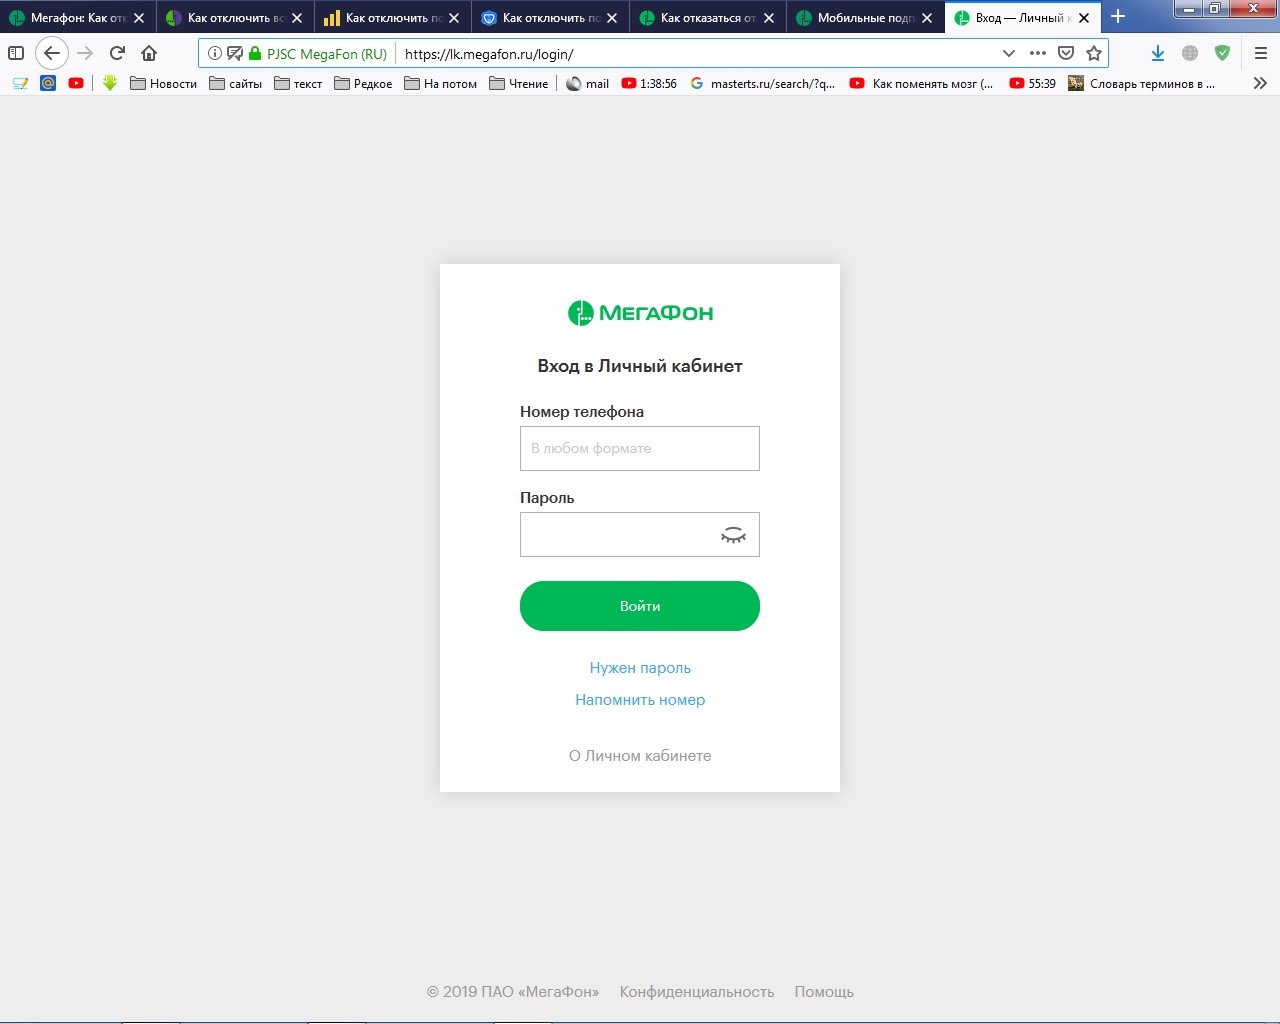Close the 'Как отказаться от' tab

[x=769, y=18]
